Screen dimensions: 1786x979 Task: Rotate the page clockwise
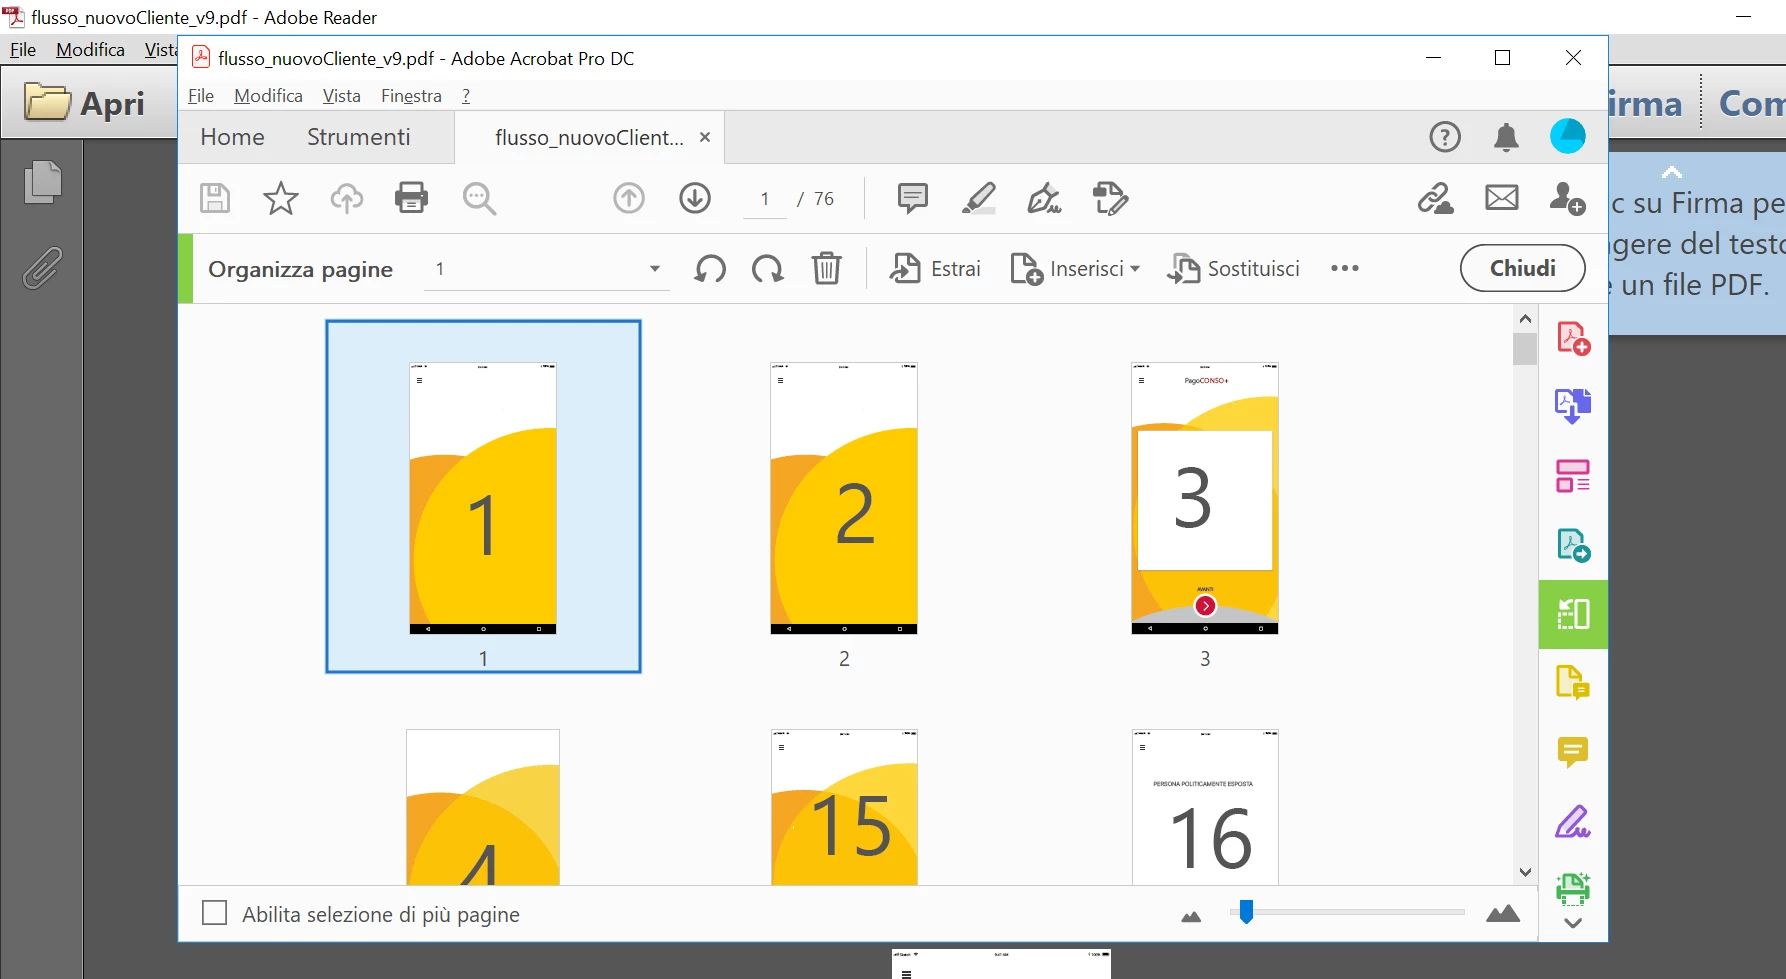click(768, 269)
